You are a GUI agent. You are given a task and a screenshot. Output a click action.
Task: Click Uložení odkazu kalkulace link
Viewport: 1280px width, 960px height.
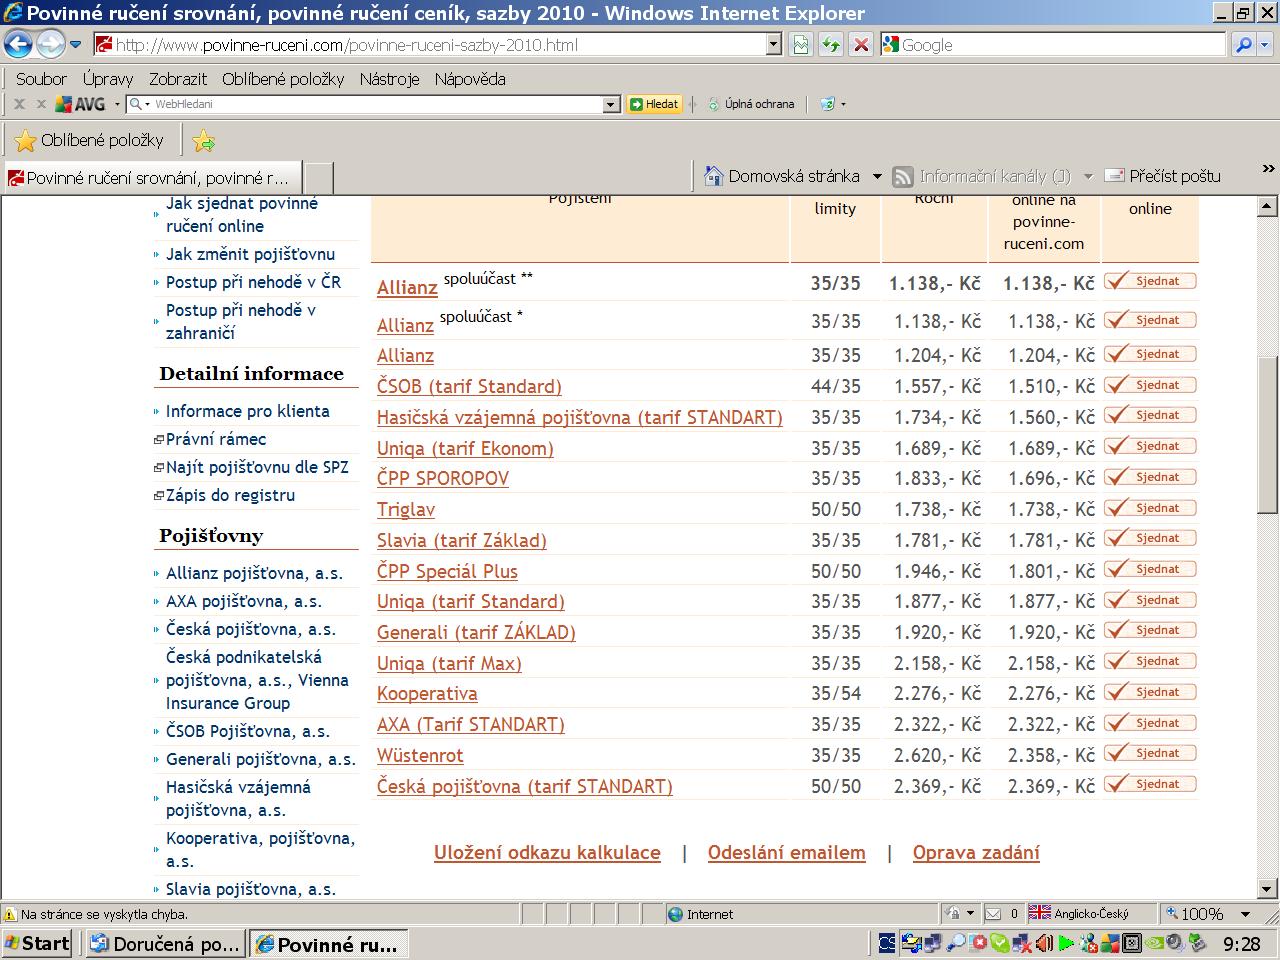[x=547, y=853]
